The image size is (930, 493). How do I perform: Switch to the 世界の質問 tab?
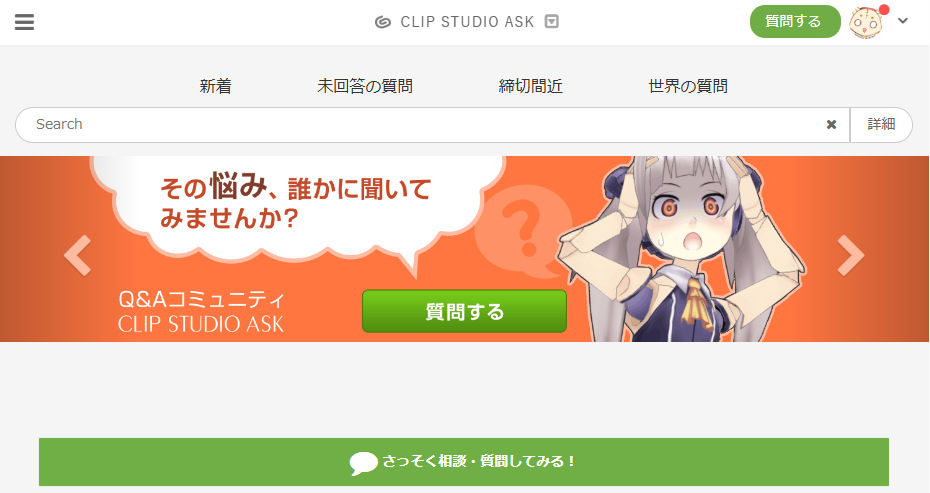pos(688,87)
